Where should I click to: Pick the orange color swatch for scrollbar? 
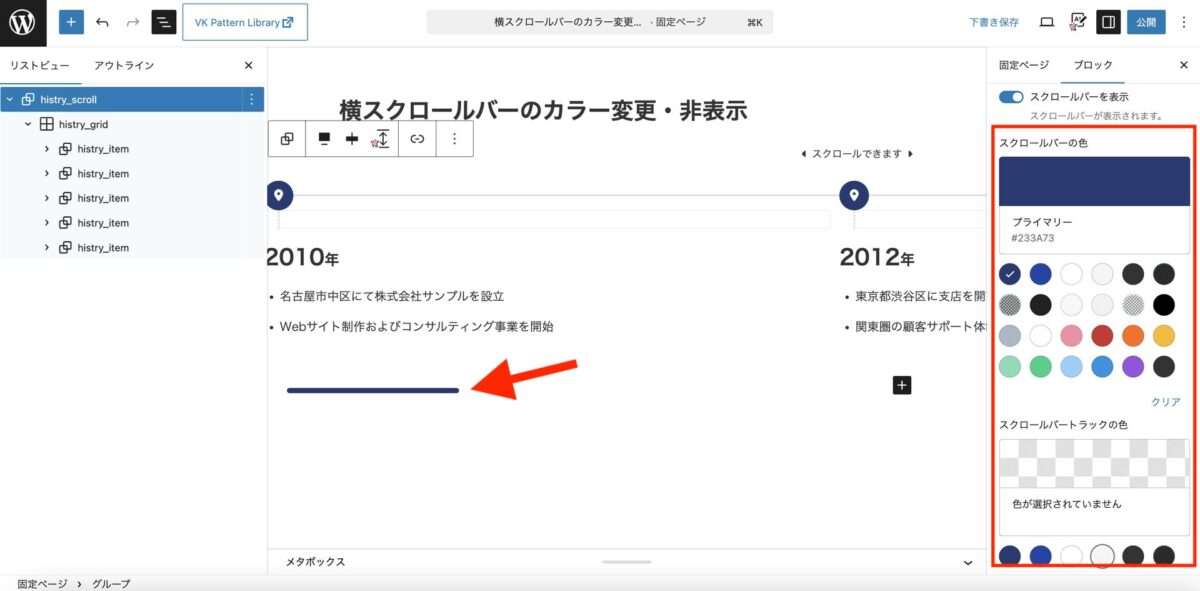click(x=1132, y=335)
